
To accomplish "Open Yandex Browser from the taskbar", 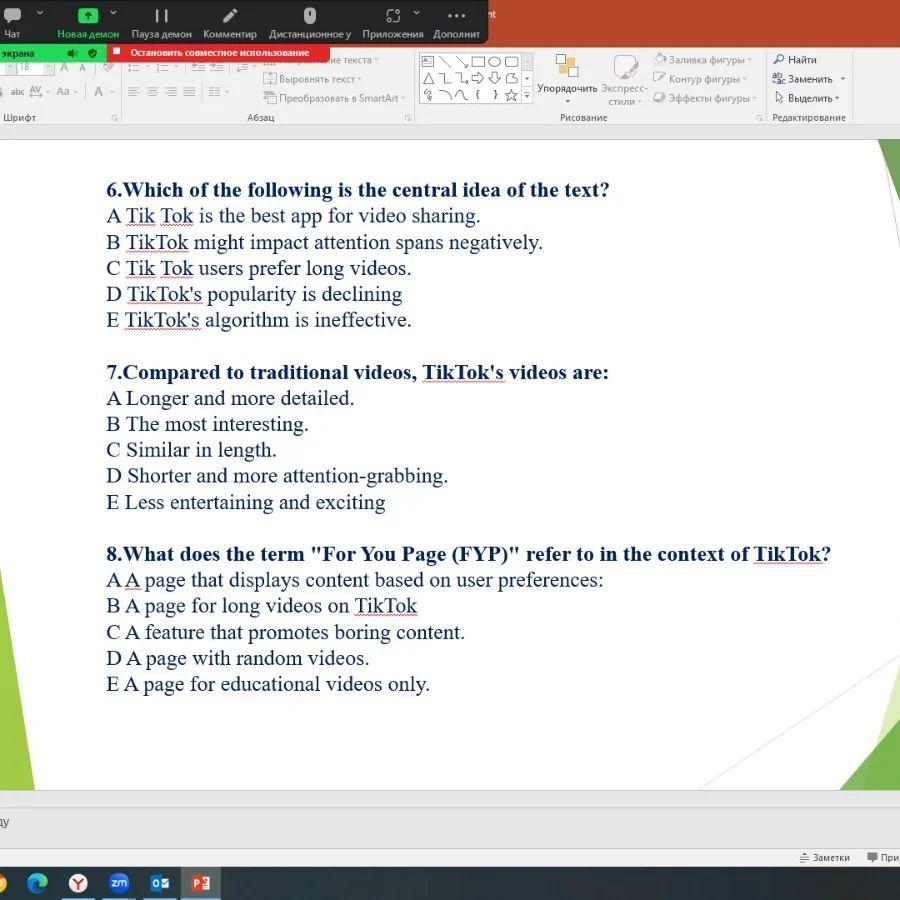I will (78, 883).
